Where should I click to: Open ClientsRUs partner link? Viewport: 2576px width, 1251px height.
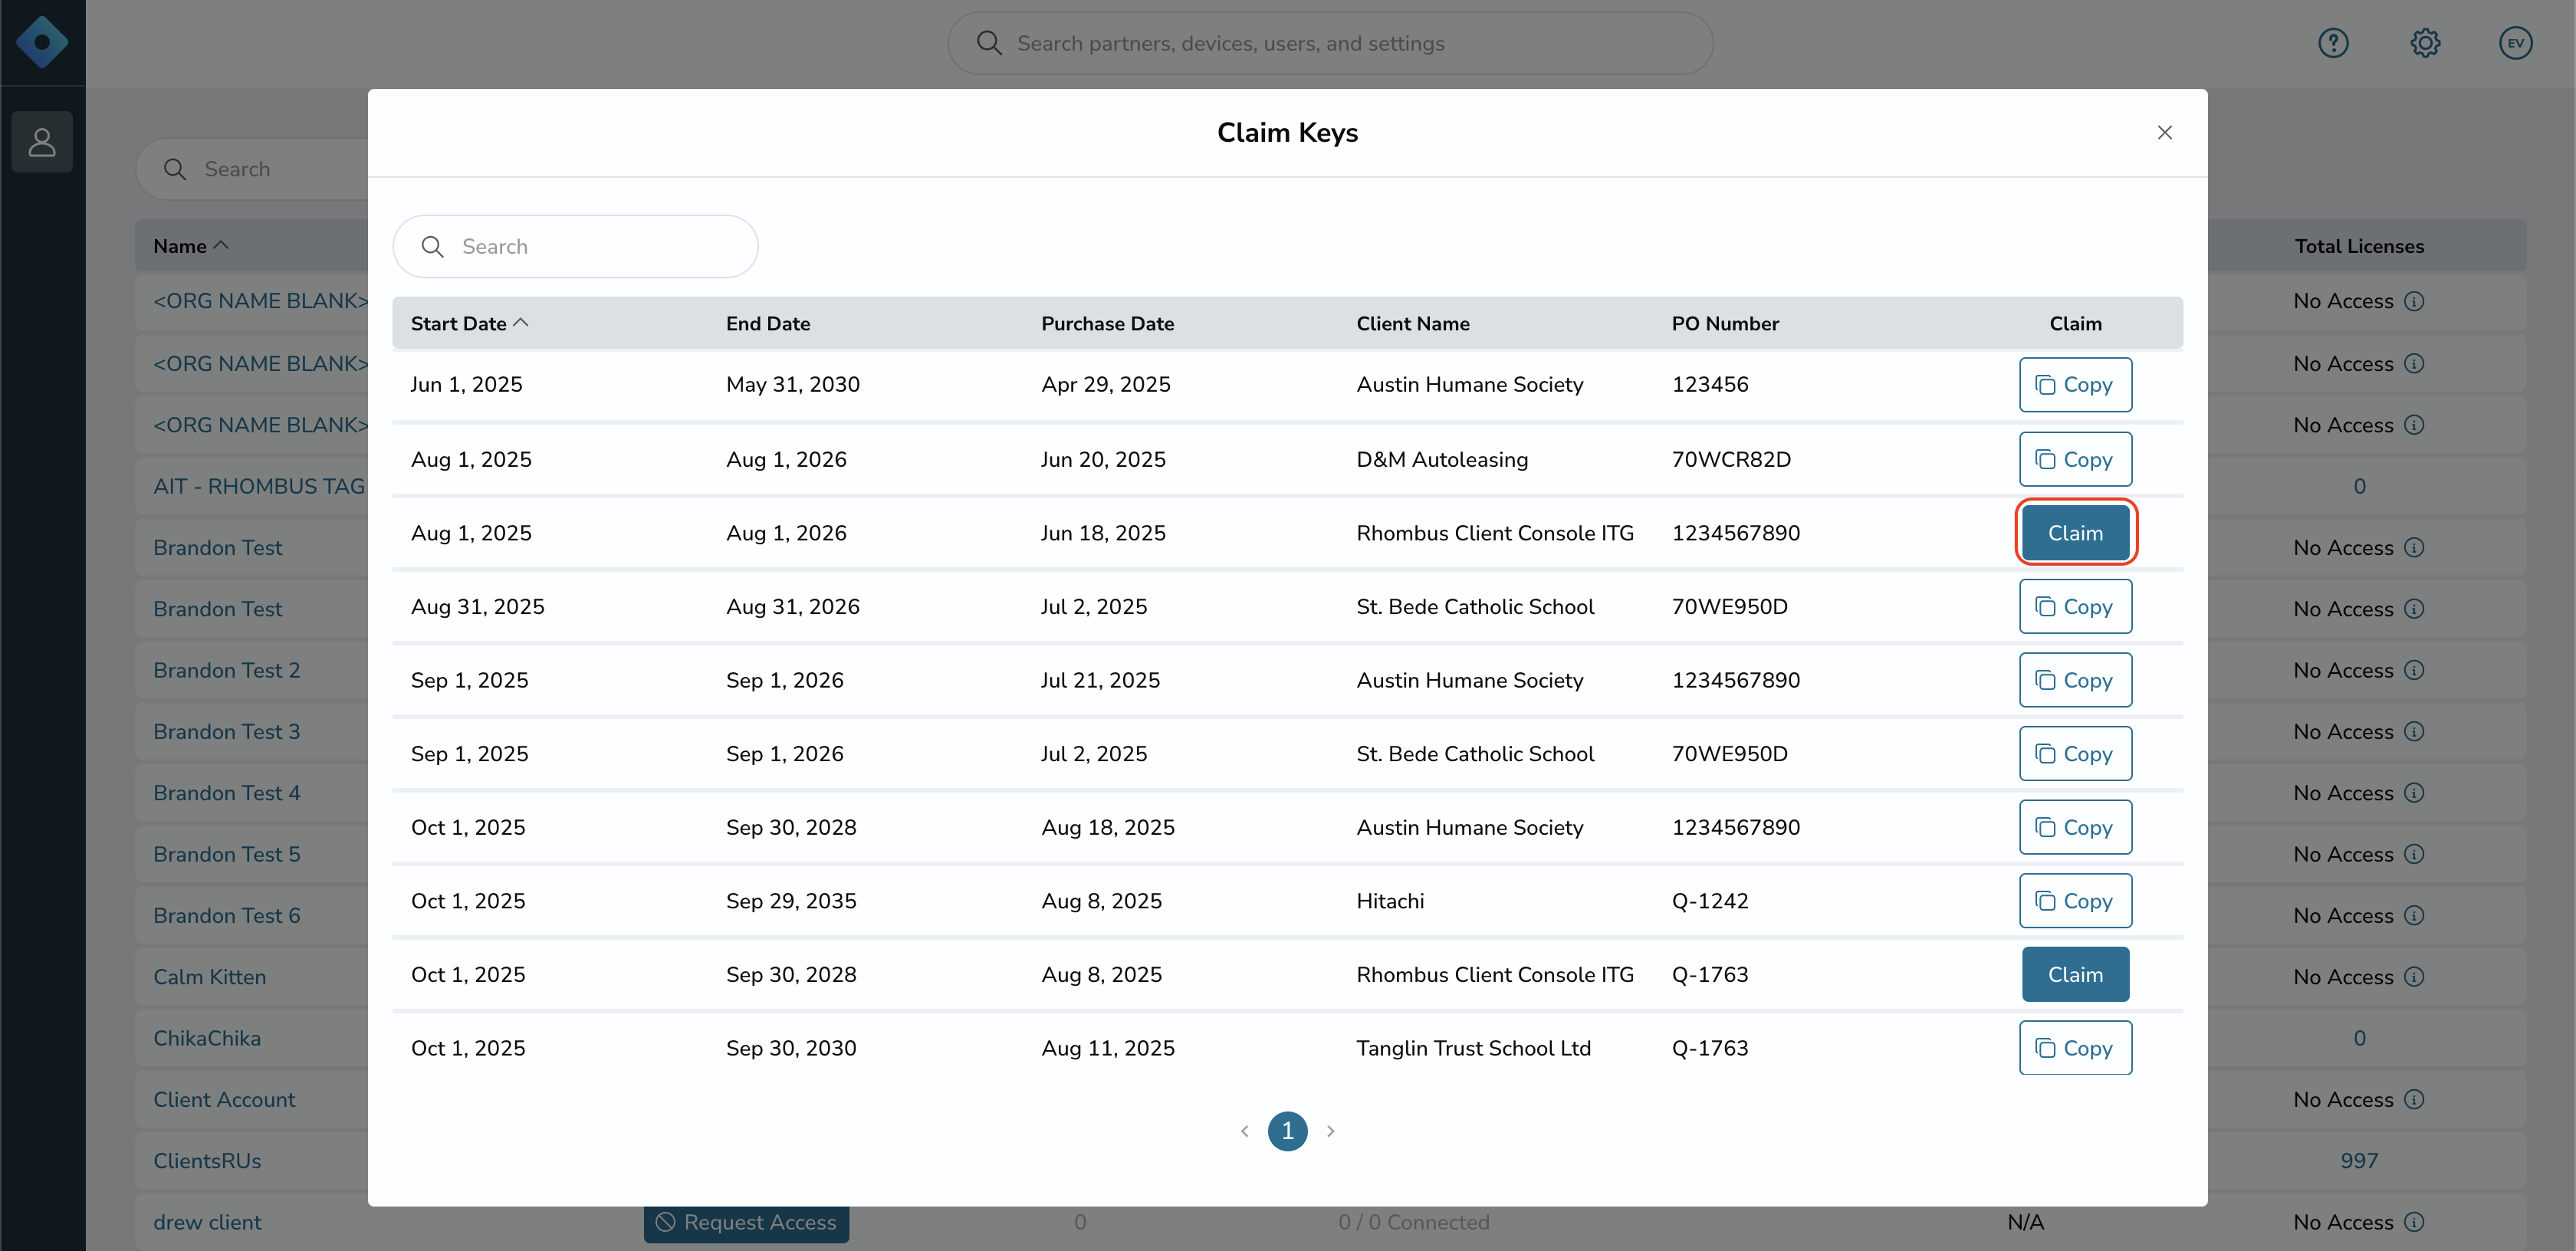coord(207,1161)
